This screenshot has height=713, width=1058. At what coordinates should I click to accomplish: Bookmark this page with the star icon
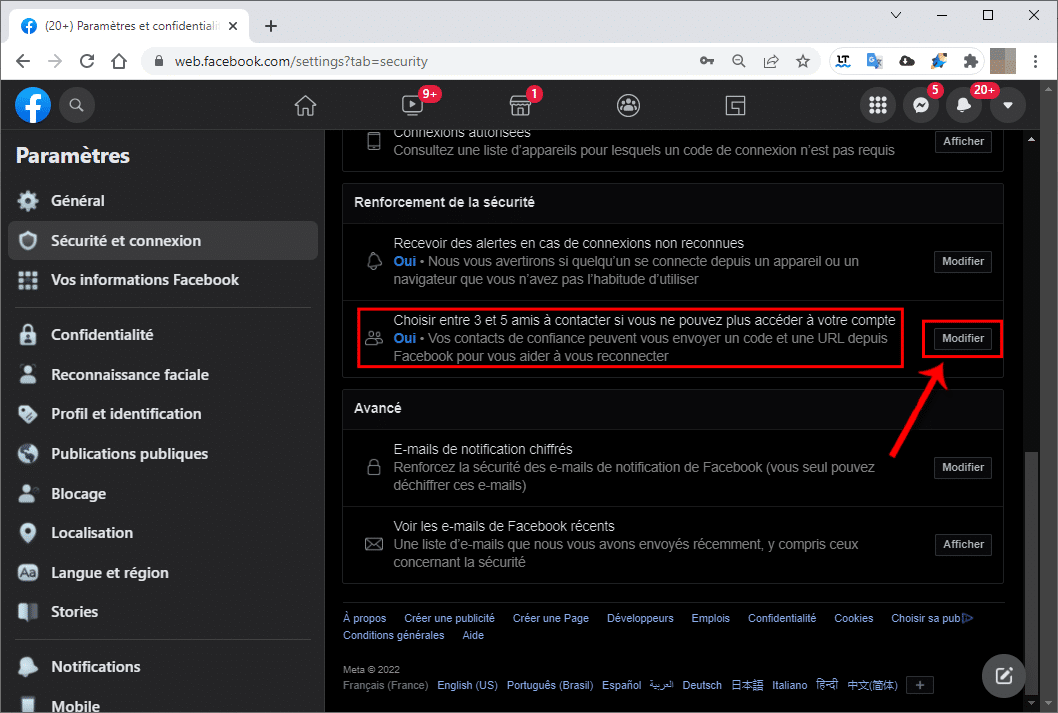[802, 61]
